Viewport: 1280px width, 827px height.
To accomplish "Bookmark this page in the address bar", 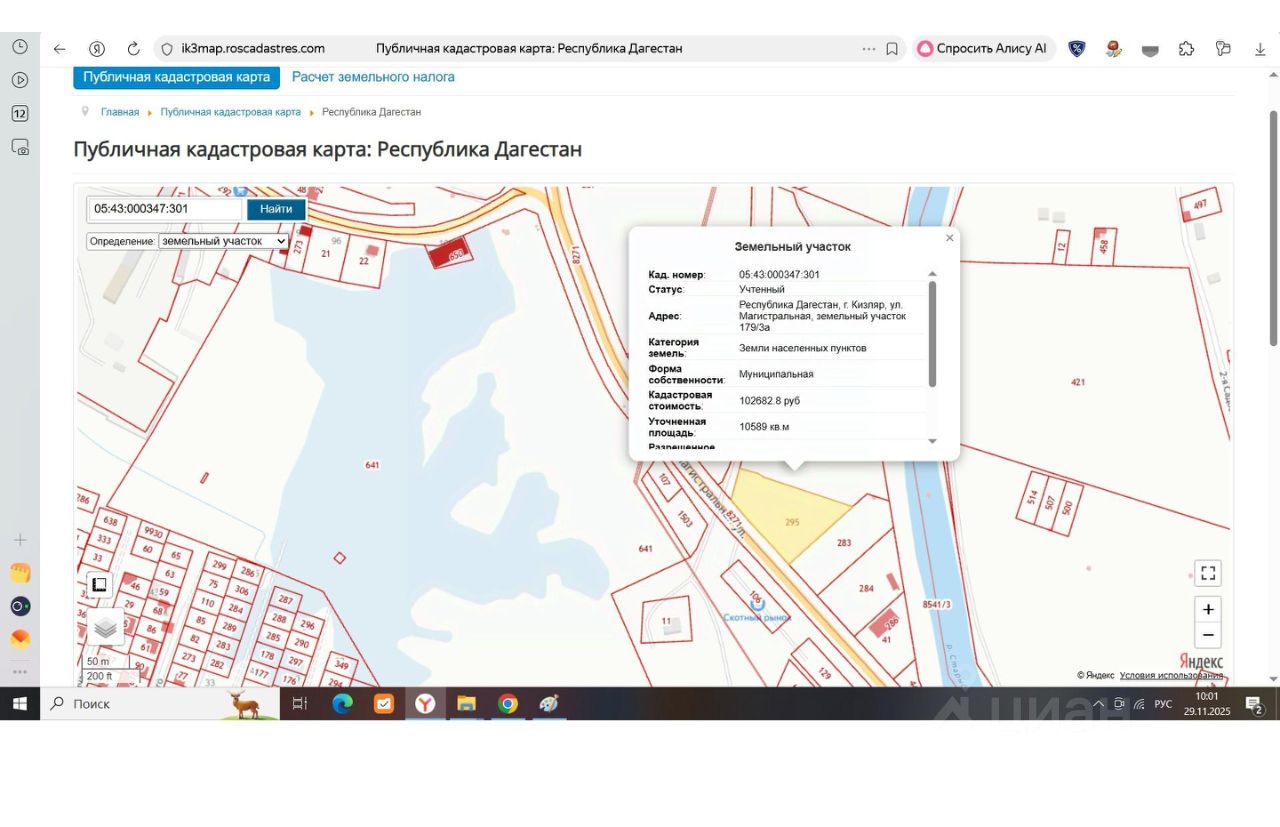I will [x=892, y=48].
